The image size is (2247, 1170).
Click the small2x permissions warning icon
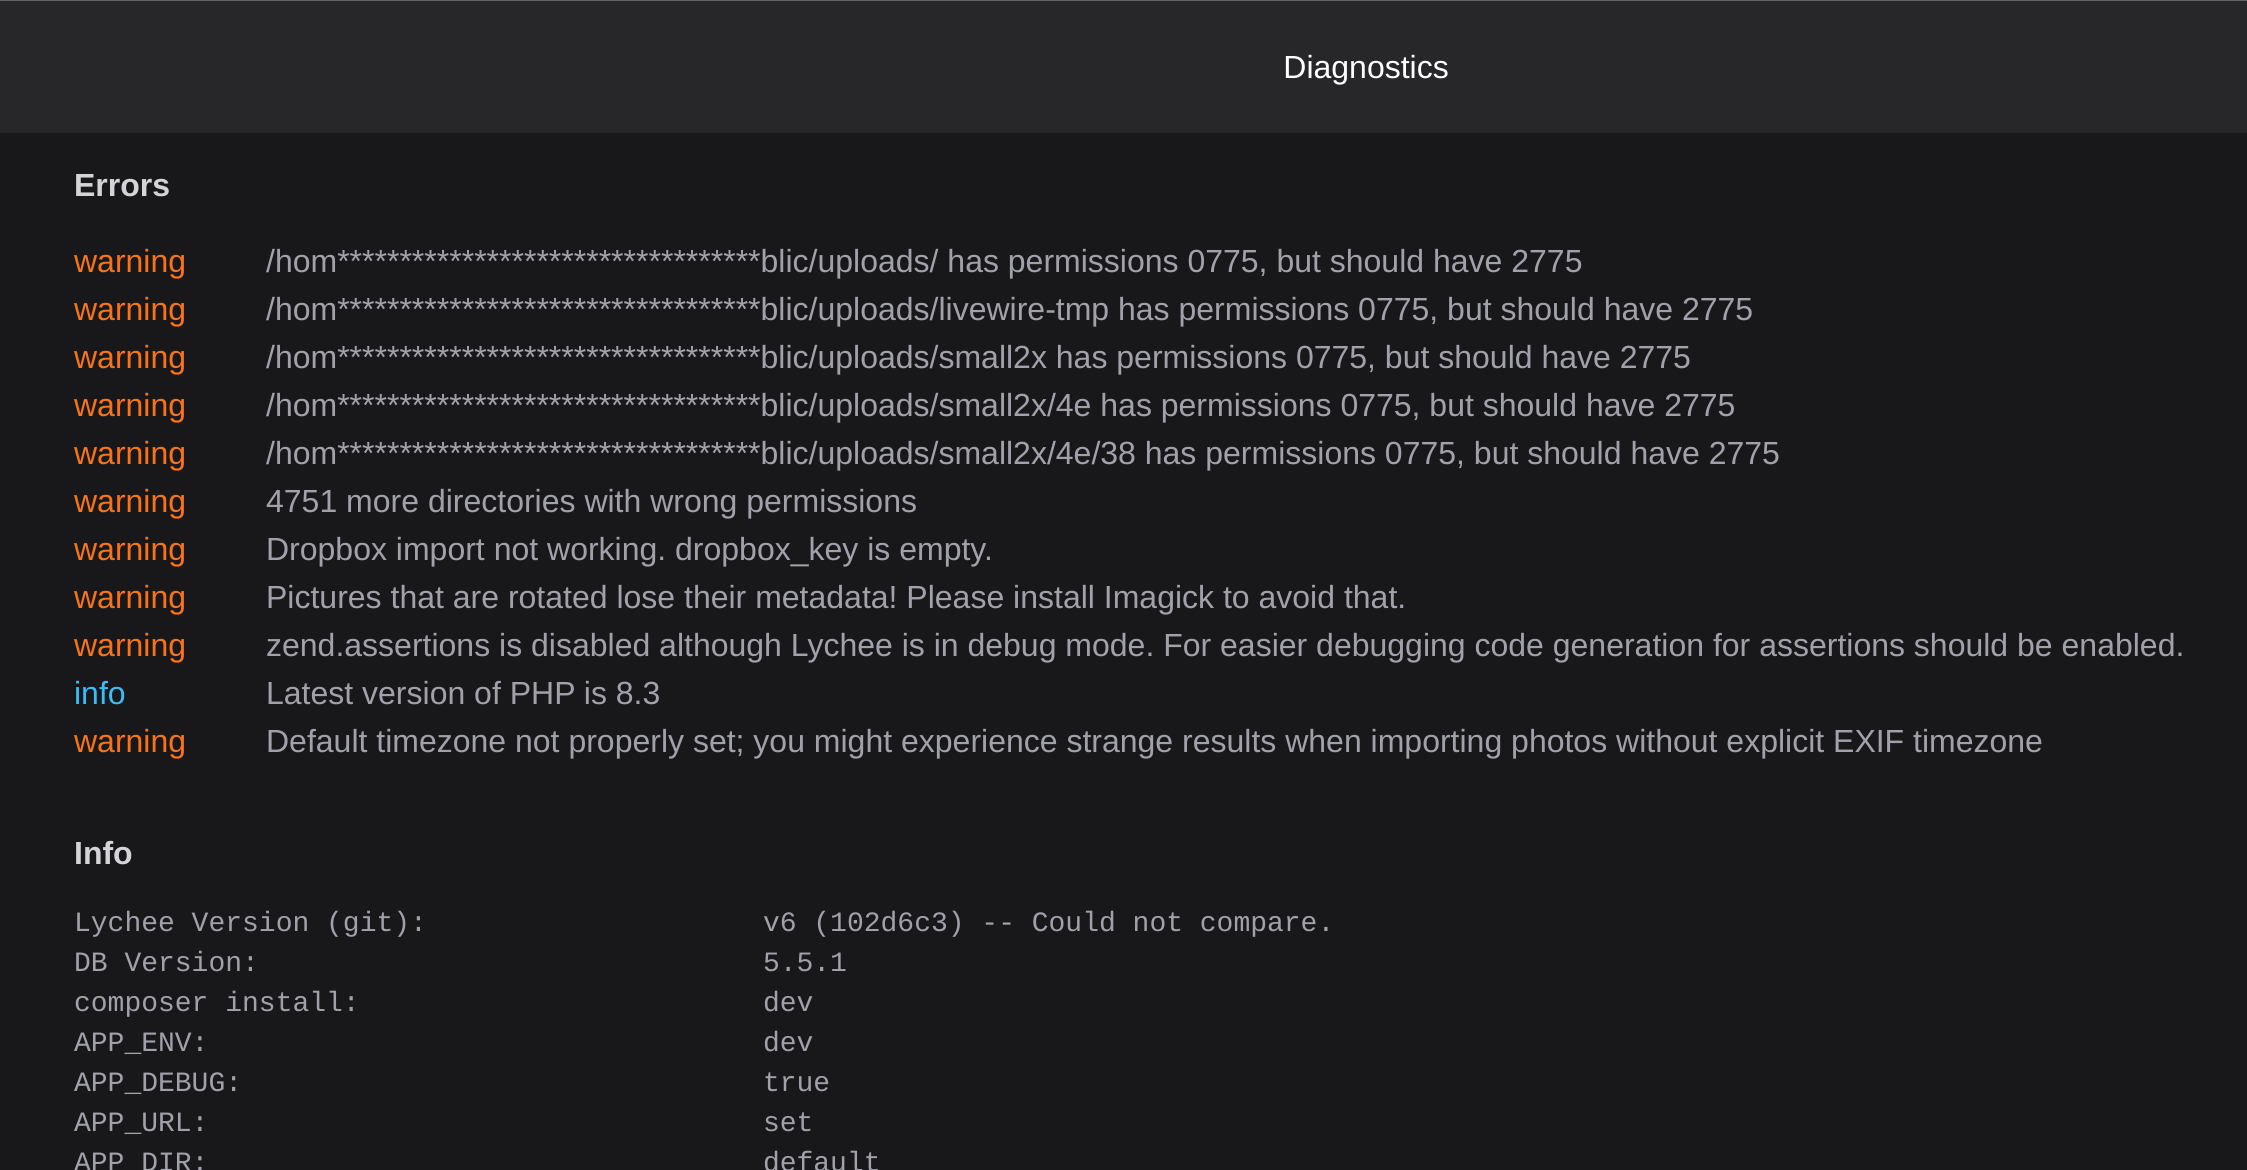coord(129,358)
